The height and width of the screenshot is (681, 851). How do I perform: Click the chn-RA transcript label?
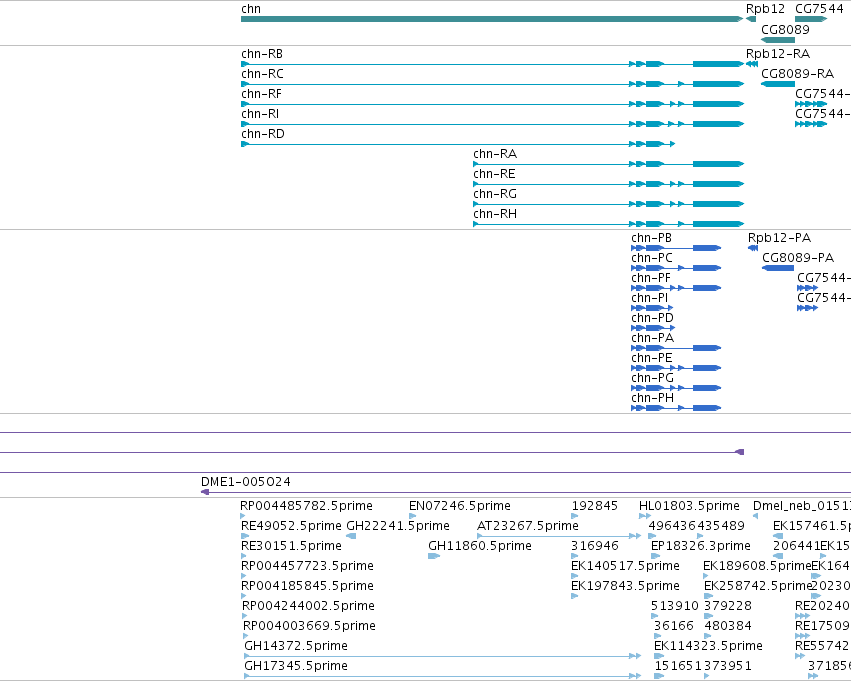pyautogui.click(x=495, y=154)
